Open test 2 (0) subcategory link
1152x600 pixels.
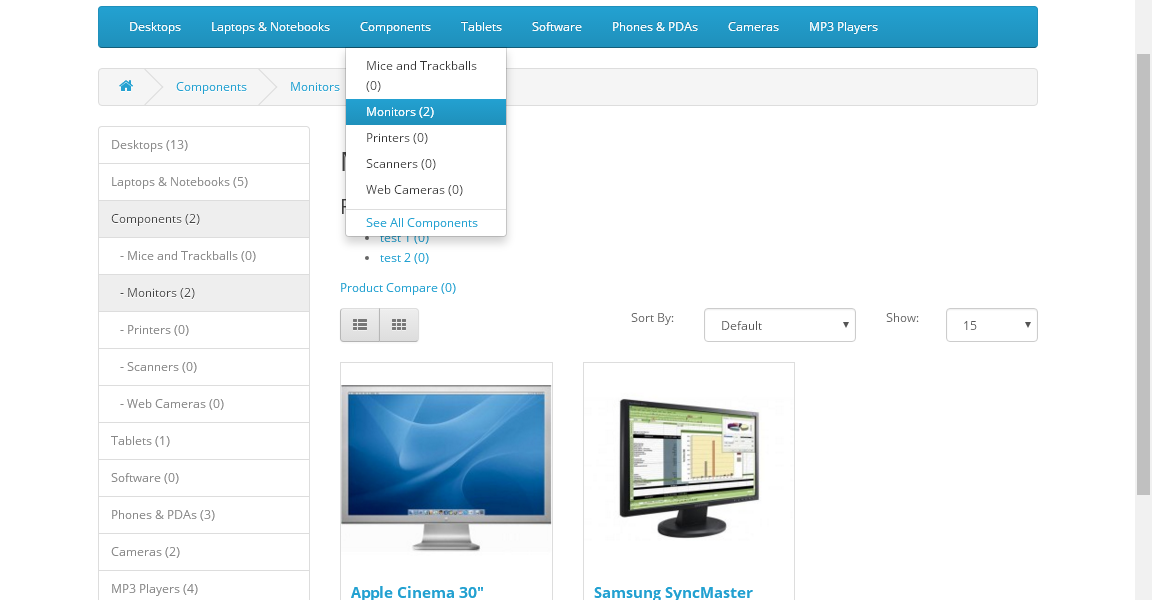[404, 258]
